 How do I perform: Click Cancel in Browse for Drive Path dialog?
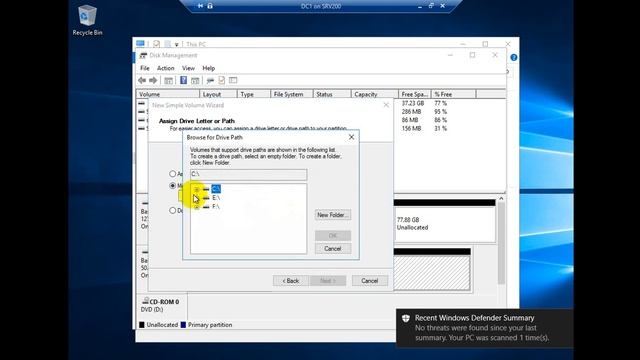pyautogui.click(x=333, y=249)
